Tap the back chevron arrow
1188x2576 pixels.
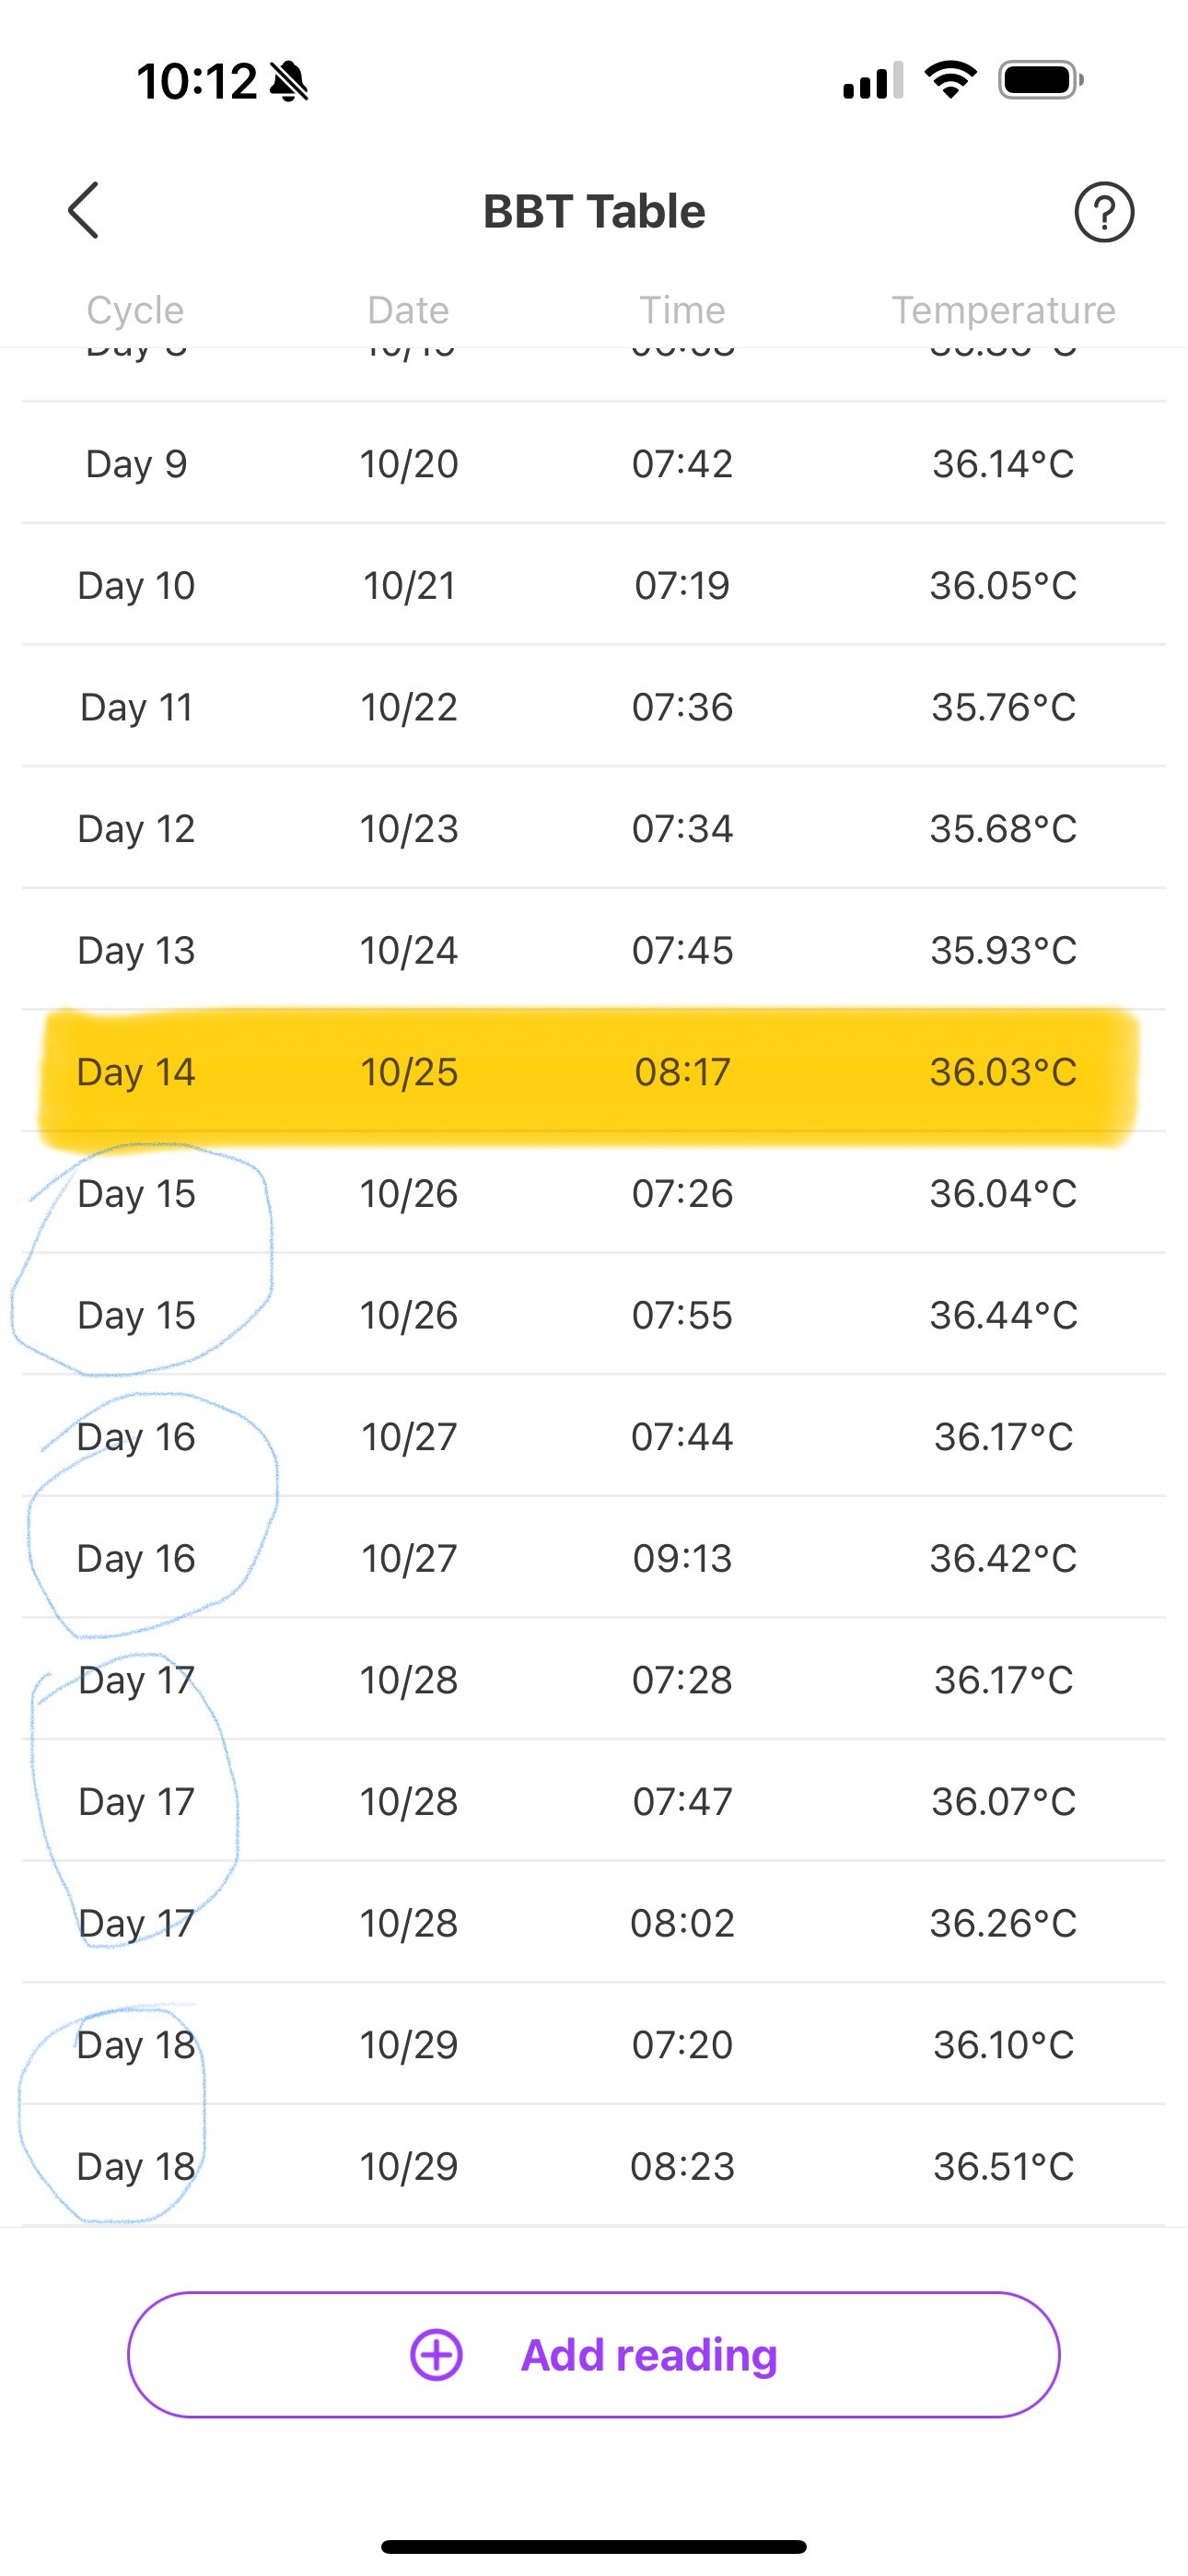click(84, 211)
